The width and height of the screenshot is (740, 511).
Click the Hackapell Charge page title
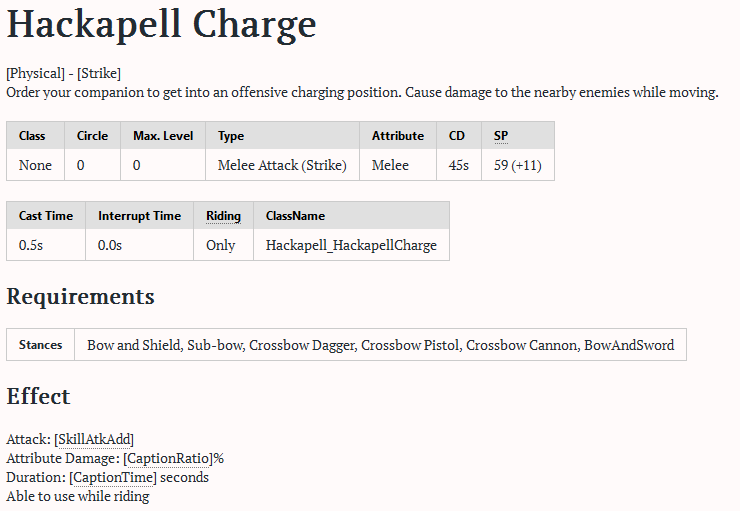click(x=161, y=25)
